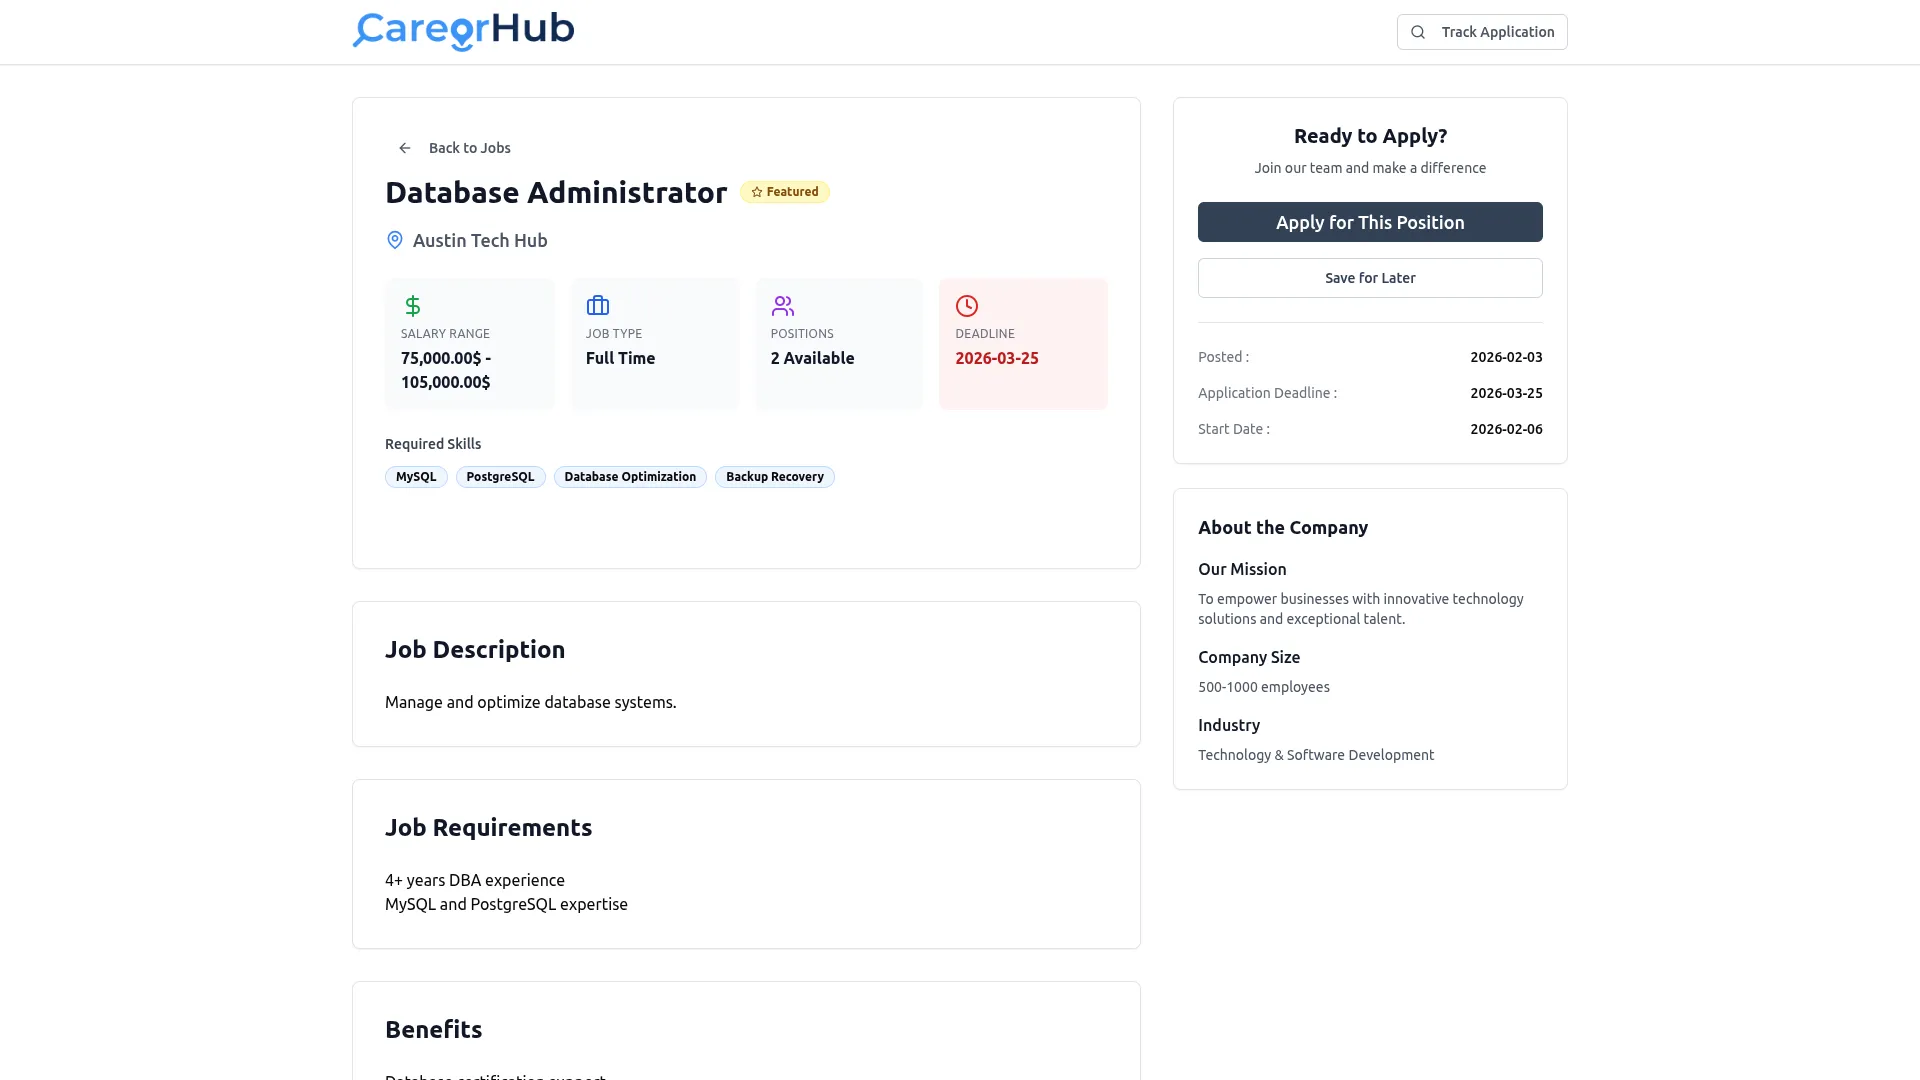Click the salary value 75,000.00$ - 105,000.00$

pos(446,370)
